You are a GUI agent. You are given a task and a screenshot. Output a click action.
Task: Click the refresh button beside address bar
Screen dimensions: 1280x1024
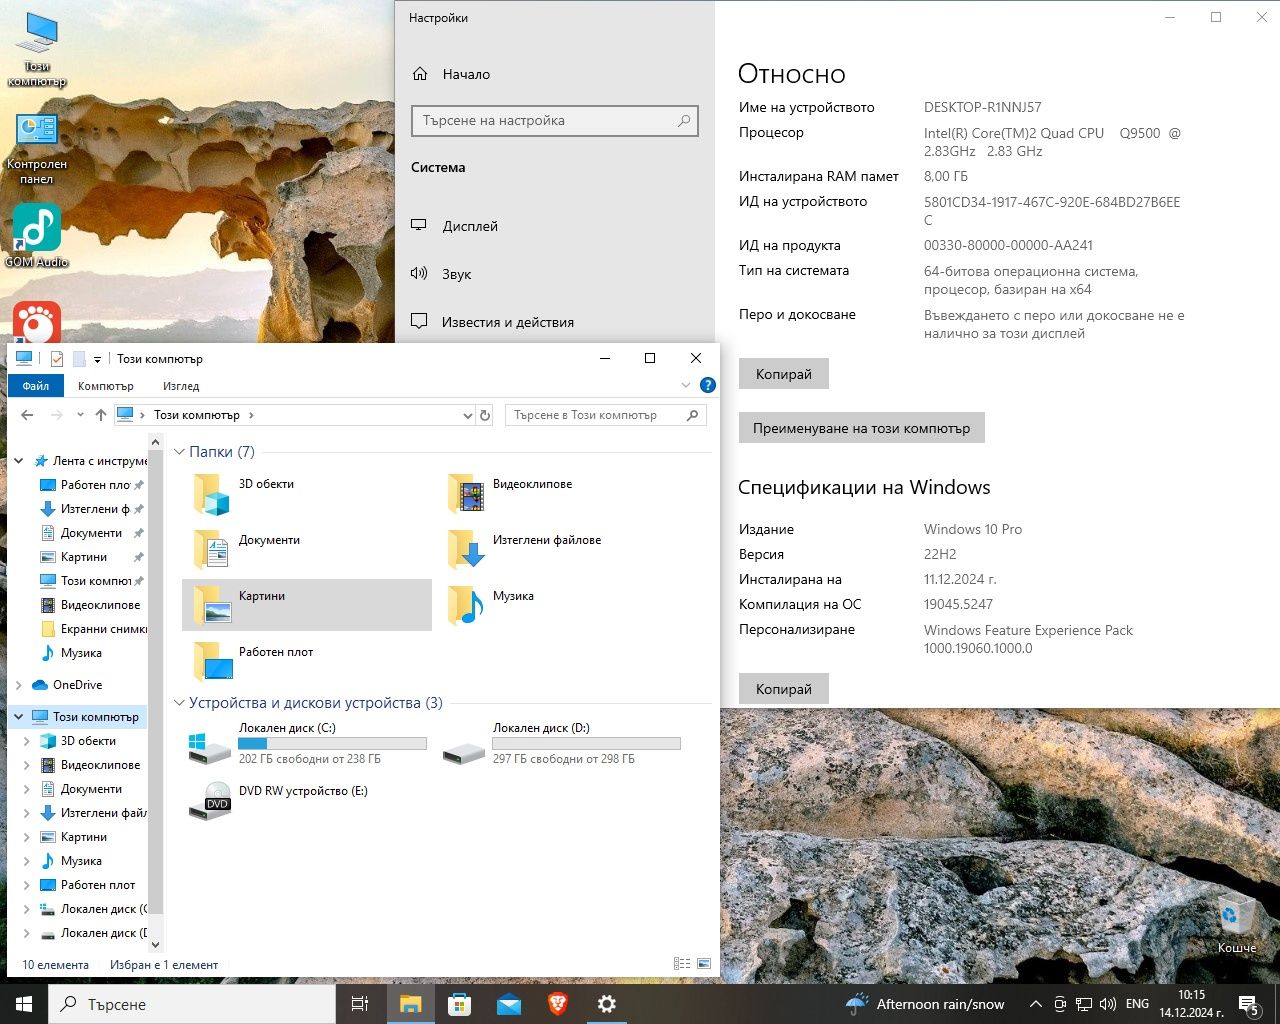pos(485,415)
